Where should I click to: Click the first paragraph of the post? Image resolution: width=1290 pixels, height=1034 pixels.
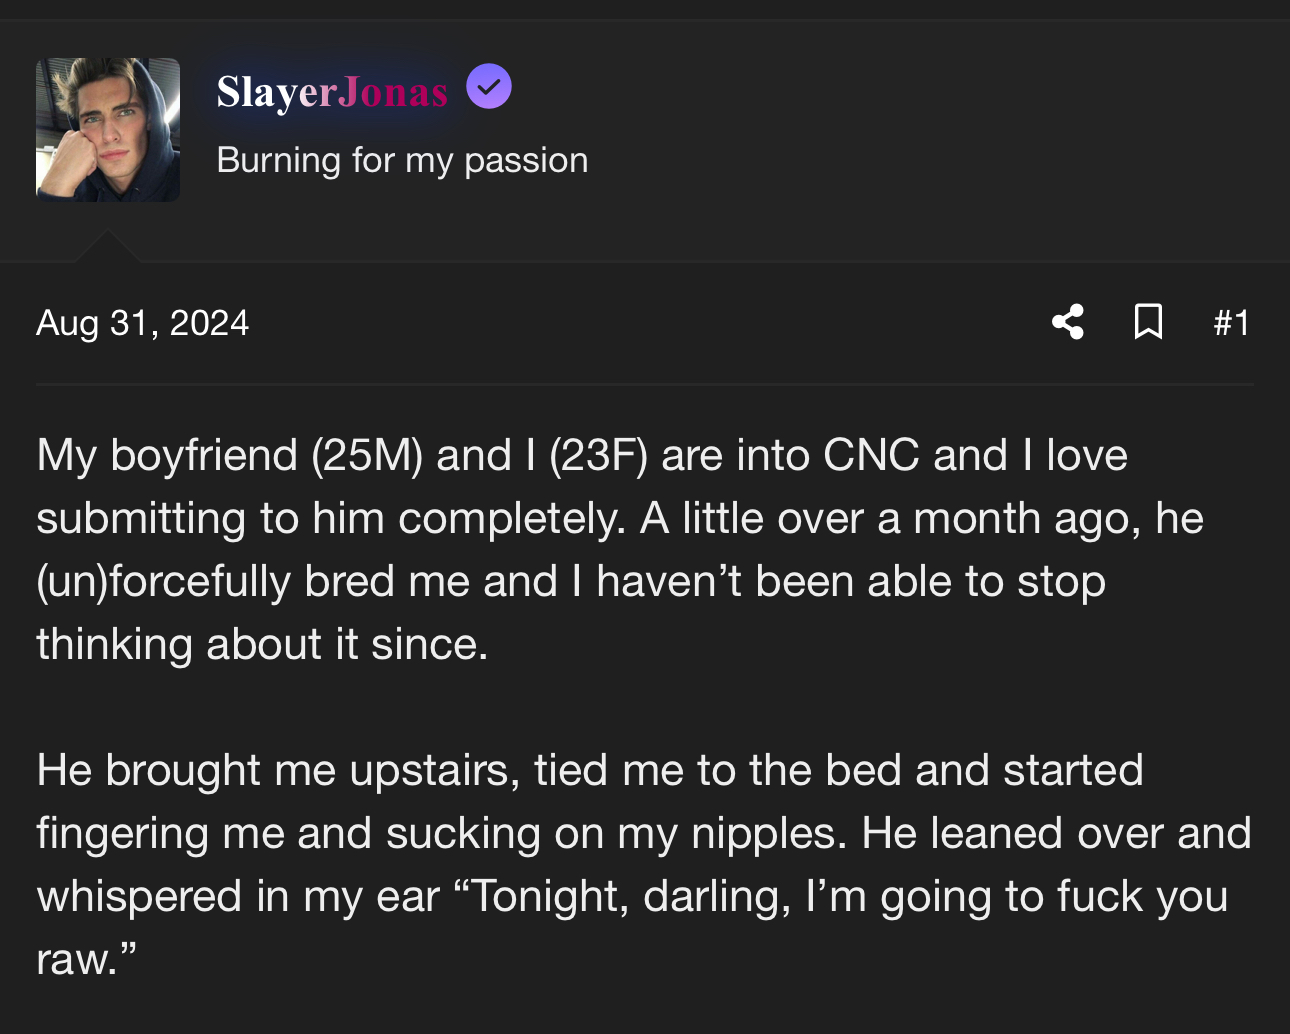[620, 549]
